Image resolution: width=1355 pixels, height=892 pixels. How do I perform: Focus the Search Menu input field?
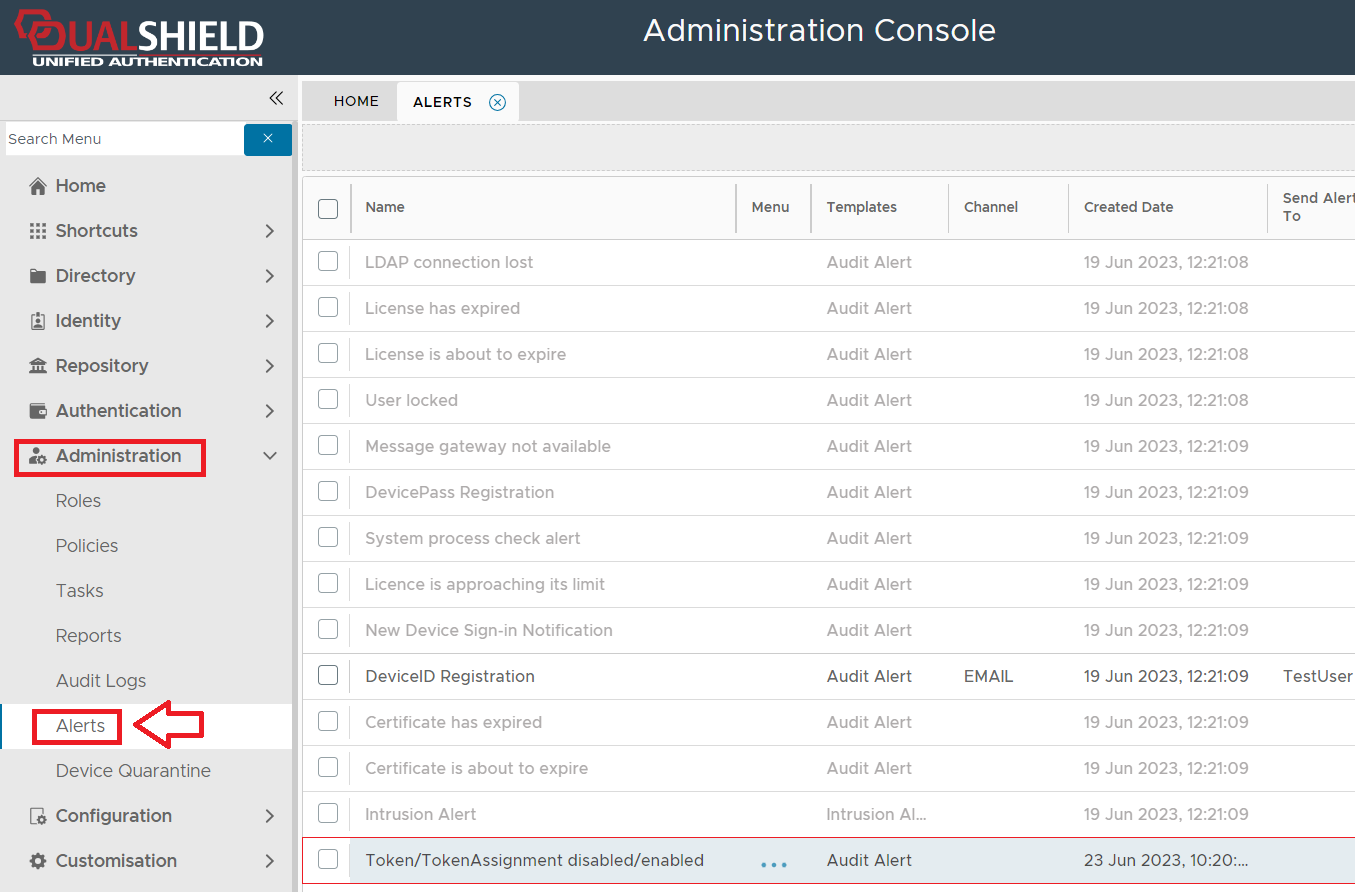tap(122, 139)
